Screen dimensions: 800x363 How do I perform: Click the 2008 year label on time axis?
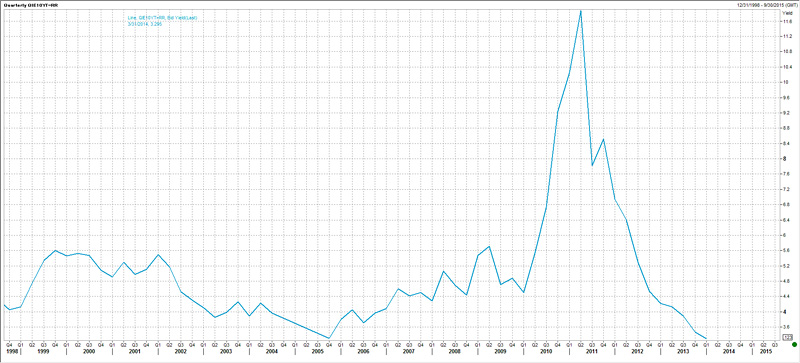coord(455,352)
